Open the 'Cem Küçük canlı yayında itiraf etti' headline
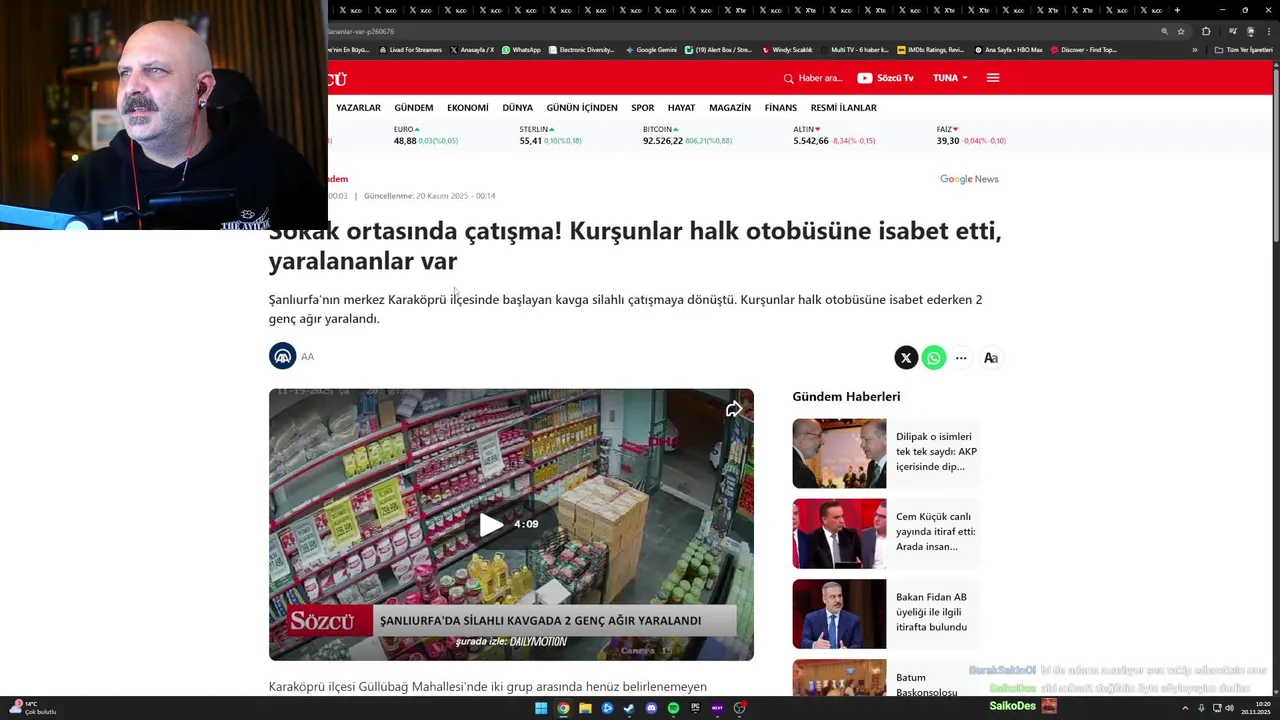 tap(936, 532)
